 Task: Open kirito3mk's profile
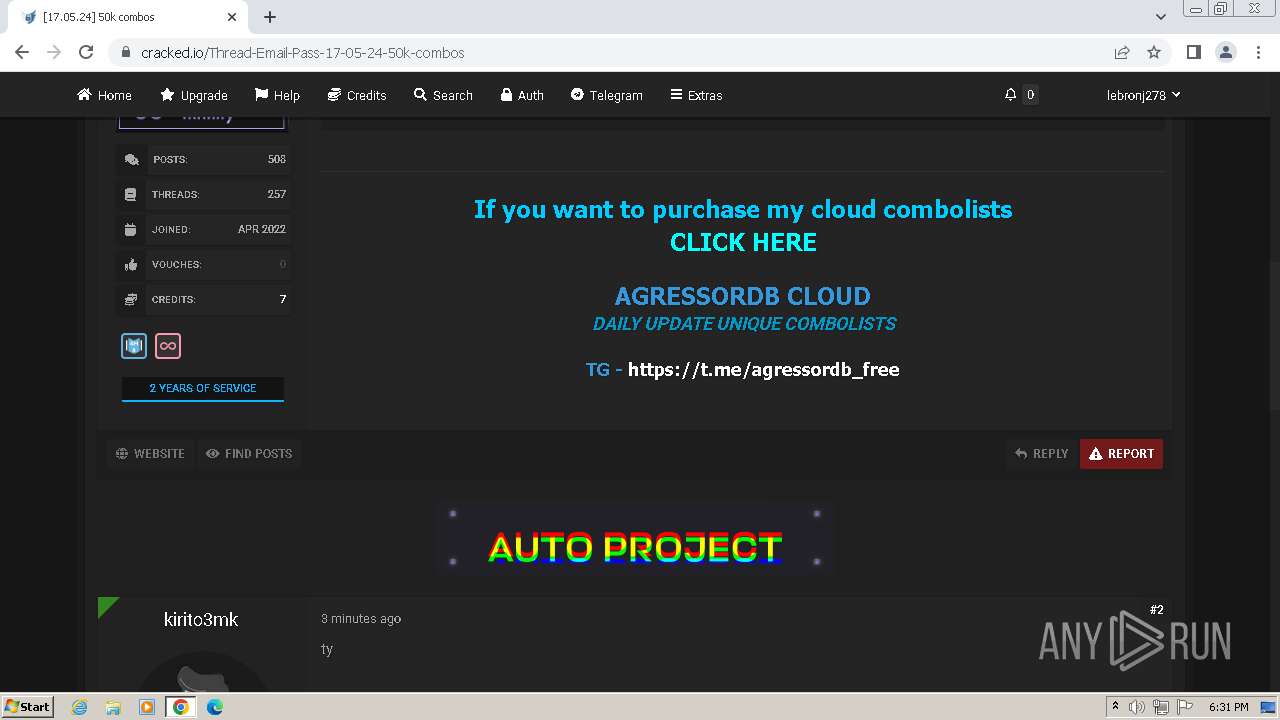(x=201, y=620)
